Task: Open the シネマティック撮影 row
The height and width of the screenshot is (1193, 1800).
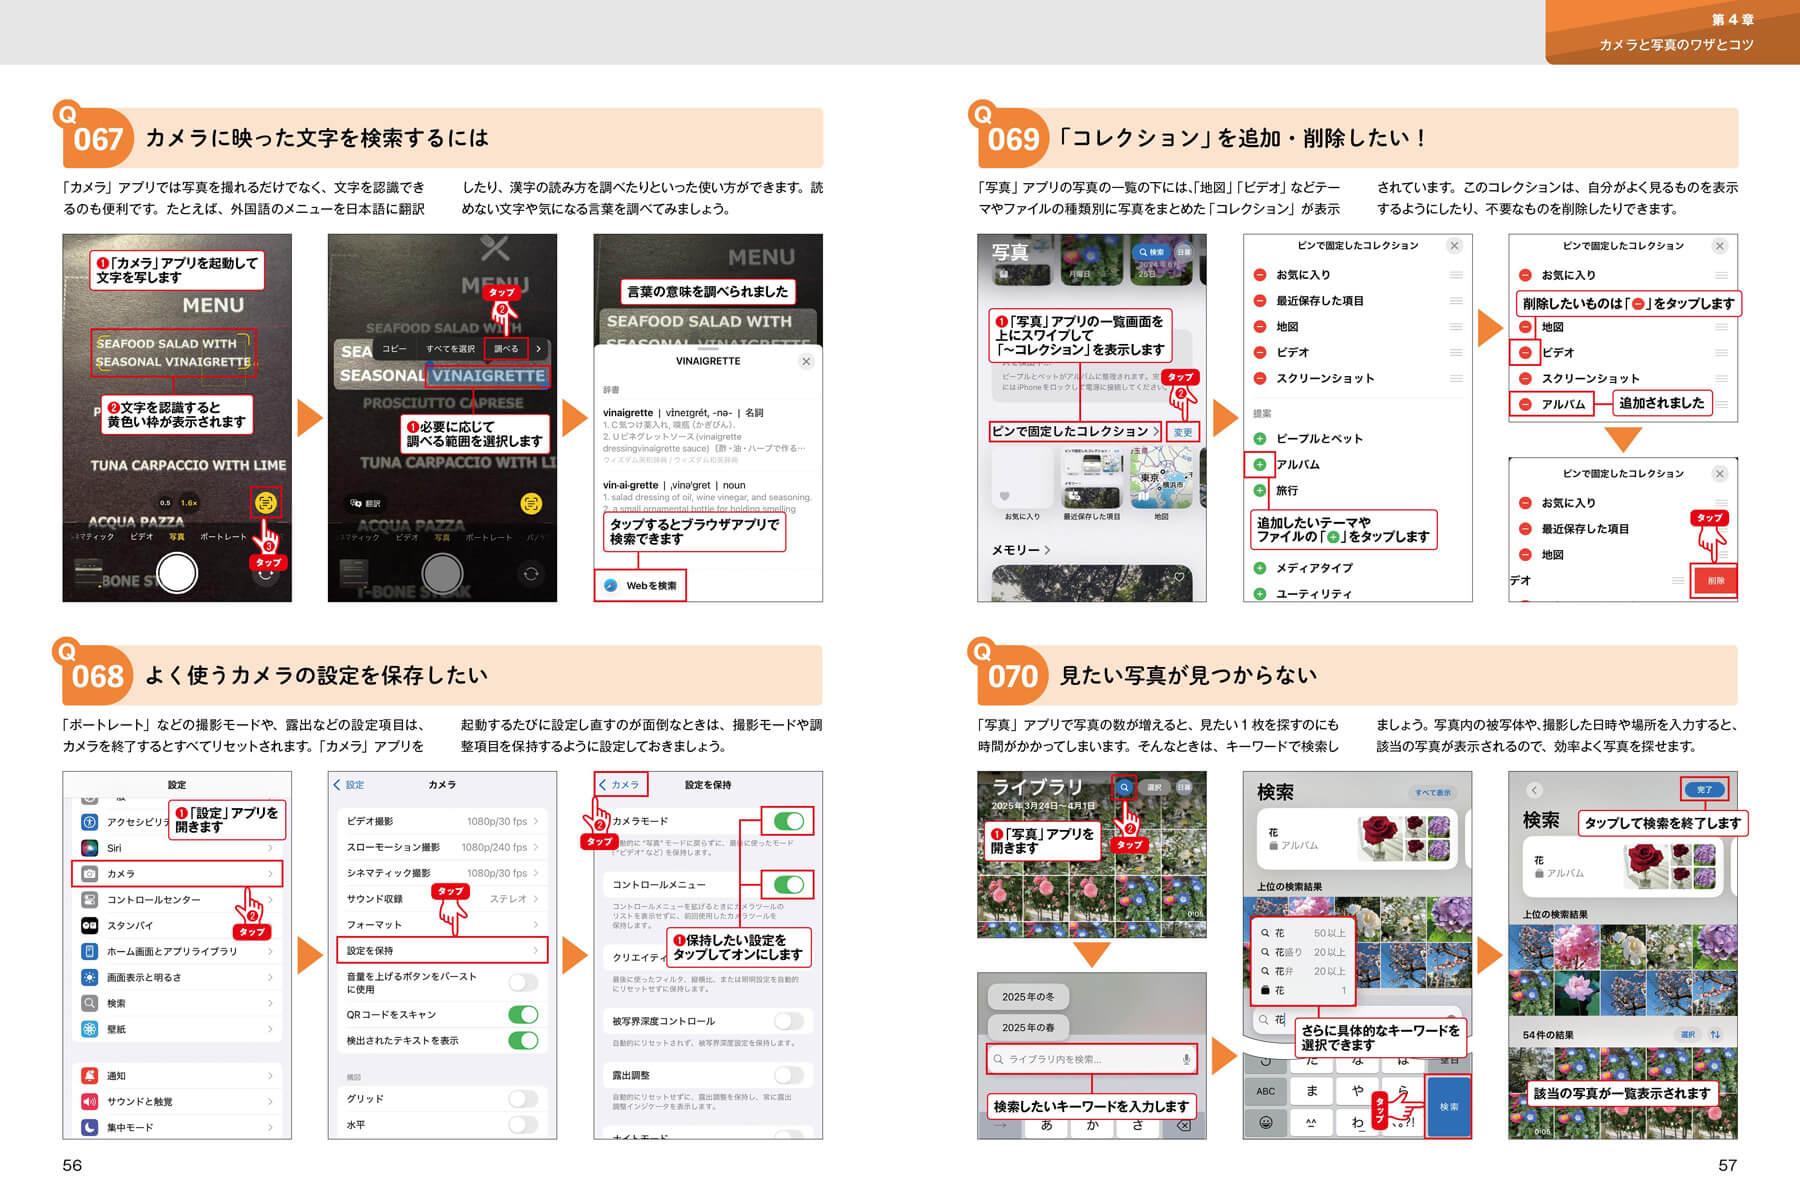Action: pyautogui.click(x=442, y=873)
